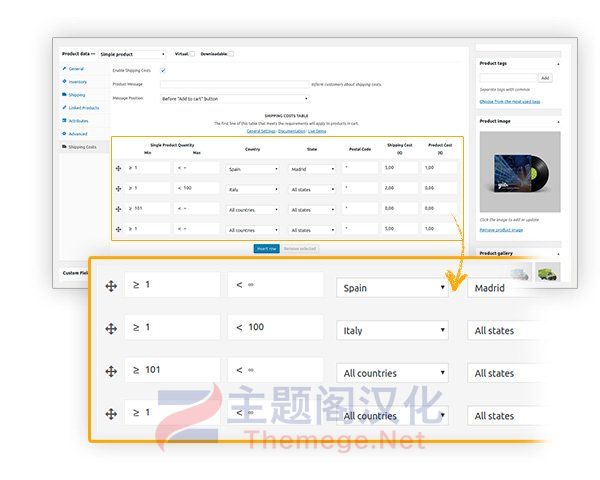This screenshot has width=600, height=480.
Task: Click move handle of the ≥ 101 row in small table
Action: pos(119,209)
